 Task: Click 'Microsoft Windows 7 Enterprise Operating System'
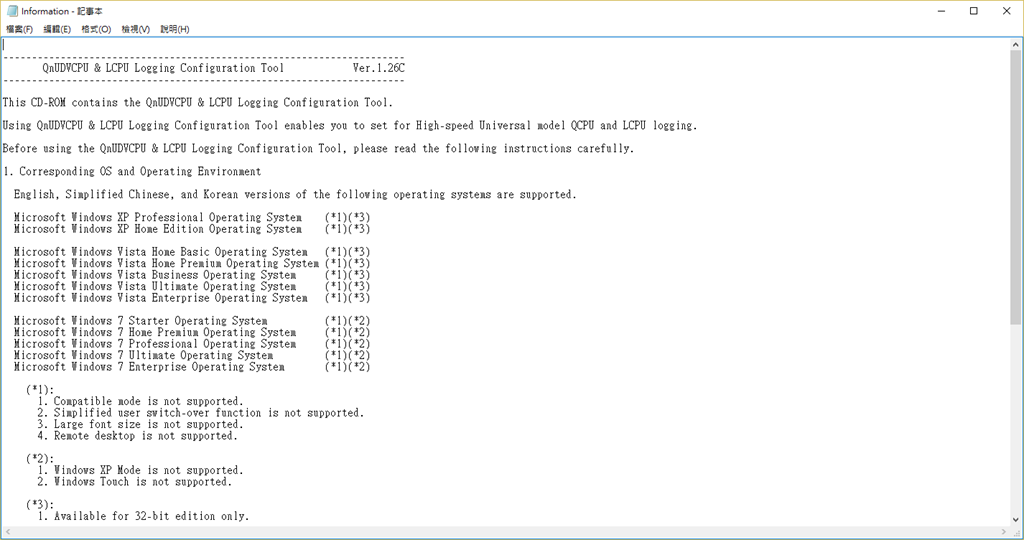coord(150,367)
